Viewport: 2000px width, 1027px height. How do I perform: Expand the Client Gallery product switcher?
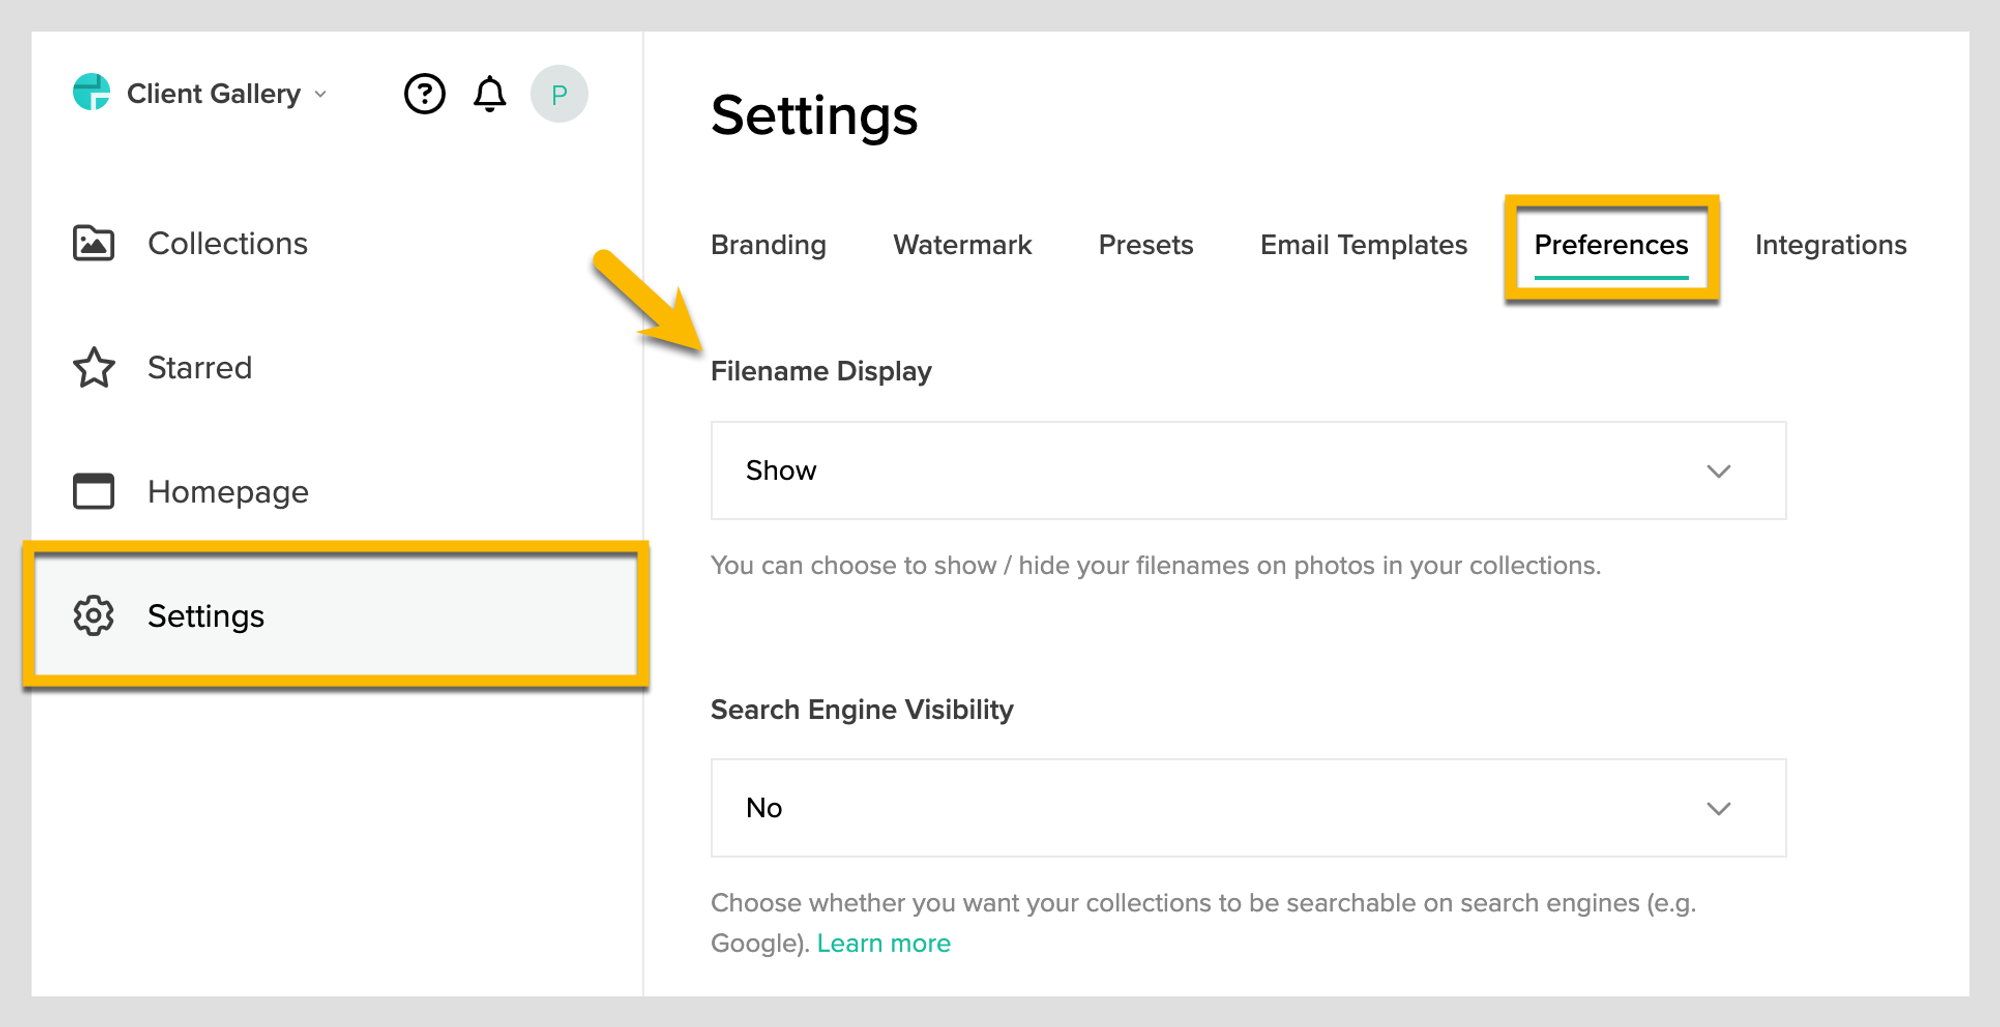pyautogui.click(x=228, y=94)
